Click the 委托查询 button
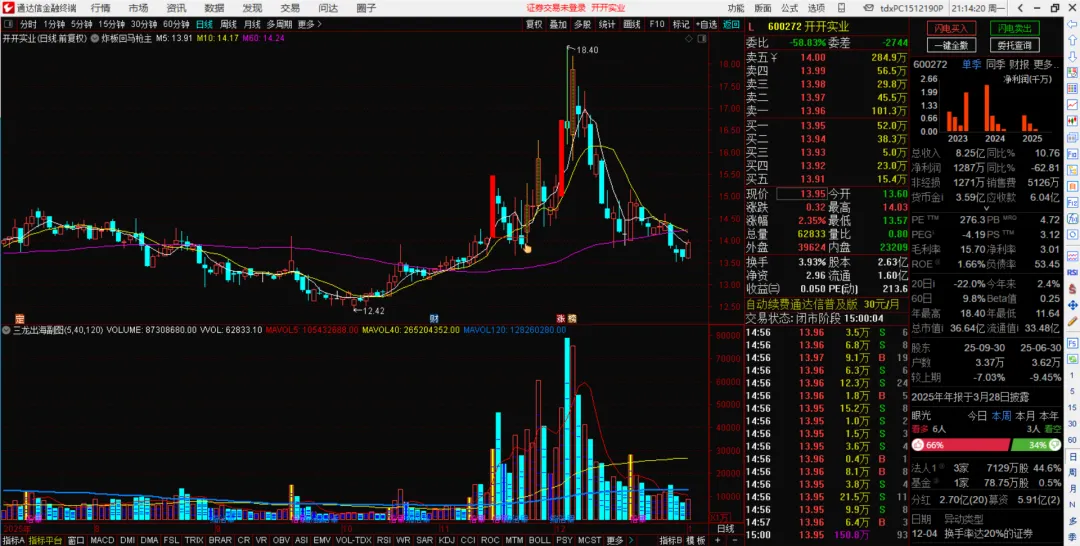Viewport: 1080px width, 546px height. (x=1015, y=45)
